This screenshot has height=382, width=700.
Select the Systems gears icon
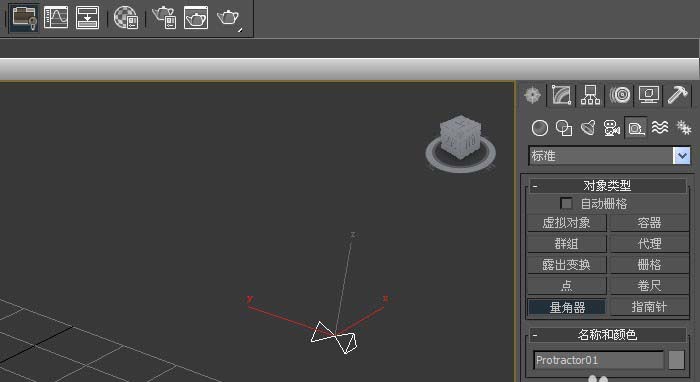tap(683, 128)
